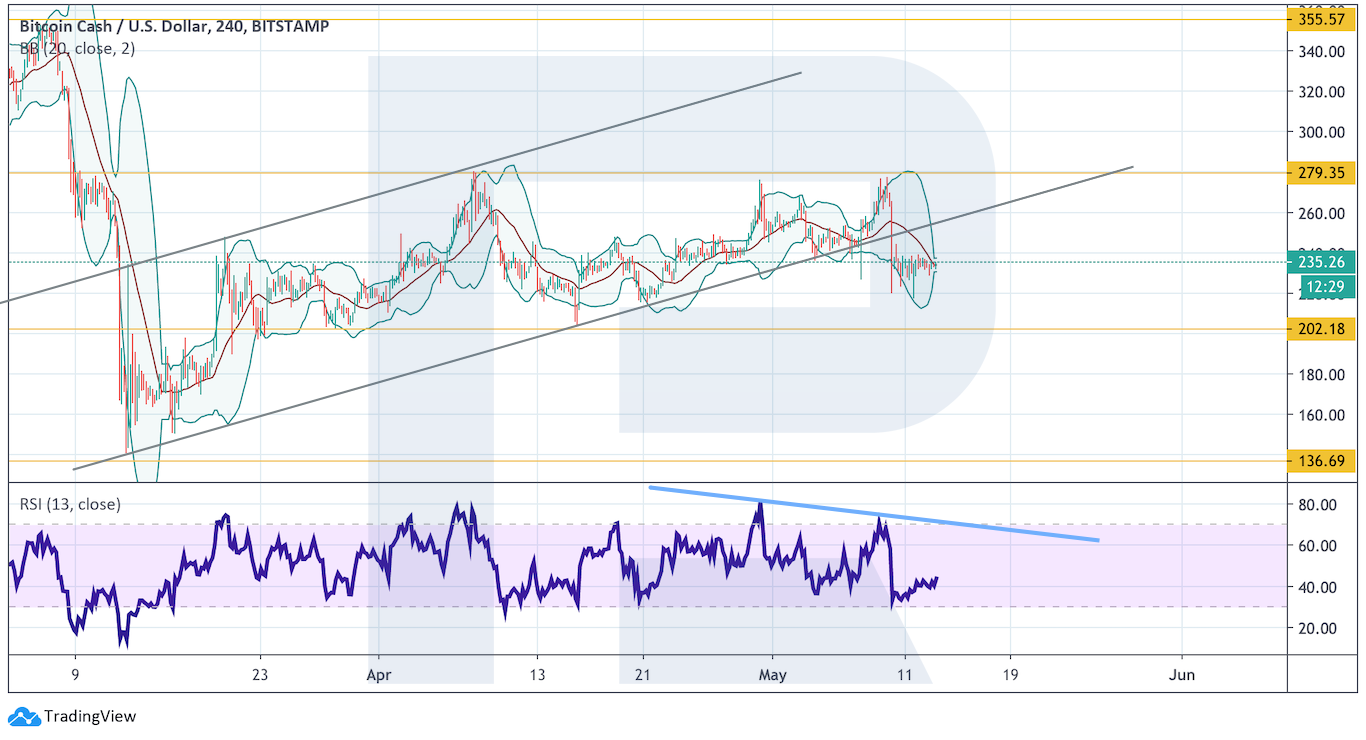Click the 136.69 price level tag
Viewport: 1366px width, 740px height.
1322,461
